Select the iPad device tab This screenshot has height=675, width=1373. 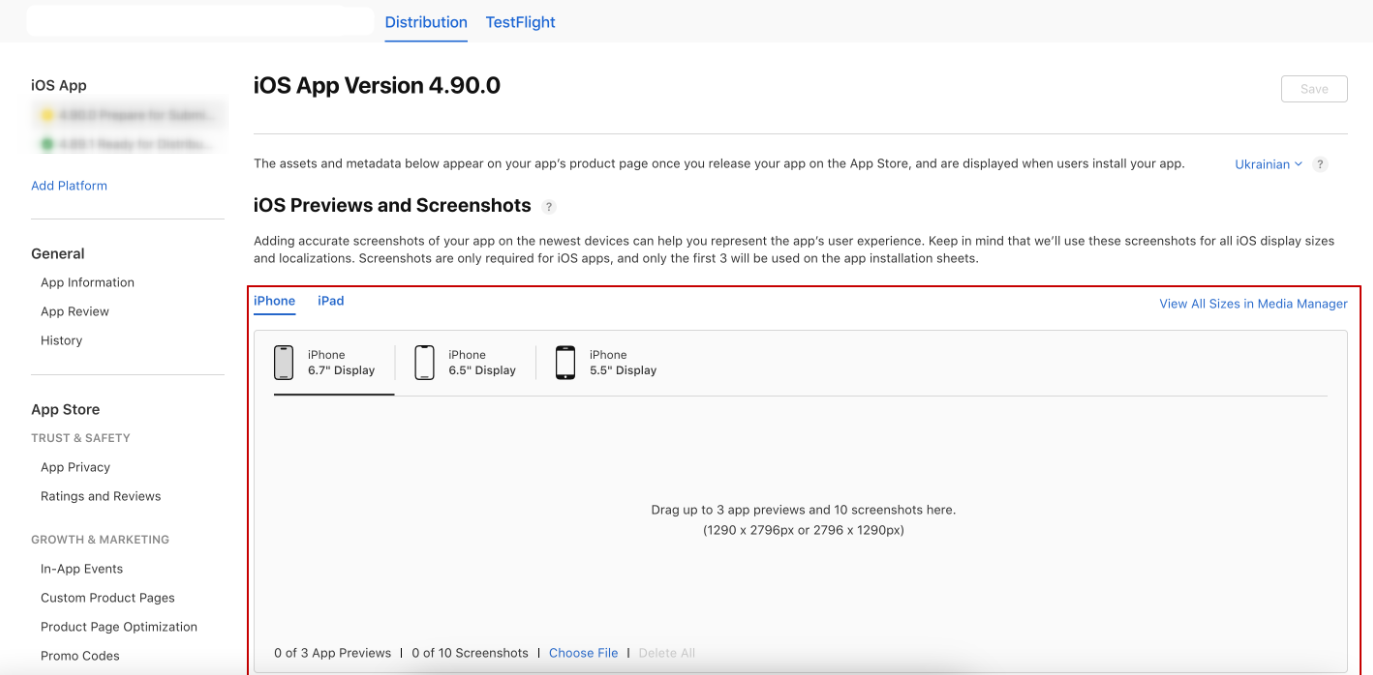331,301
